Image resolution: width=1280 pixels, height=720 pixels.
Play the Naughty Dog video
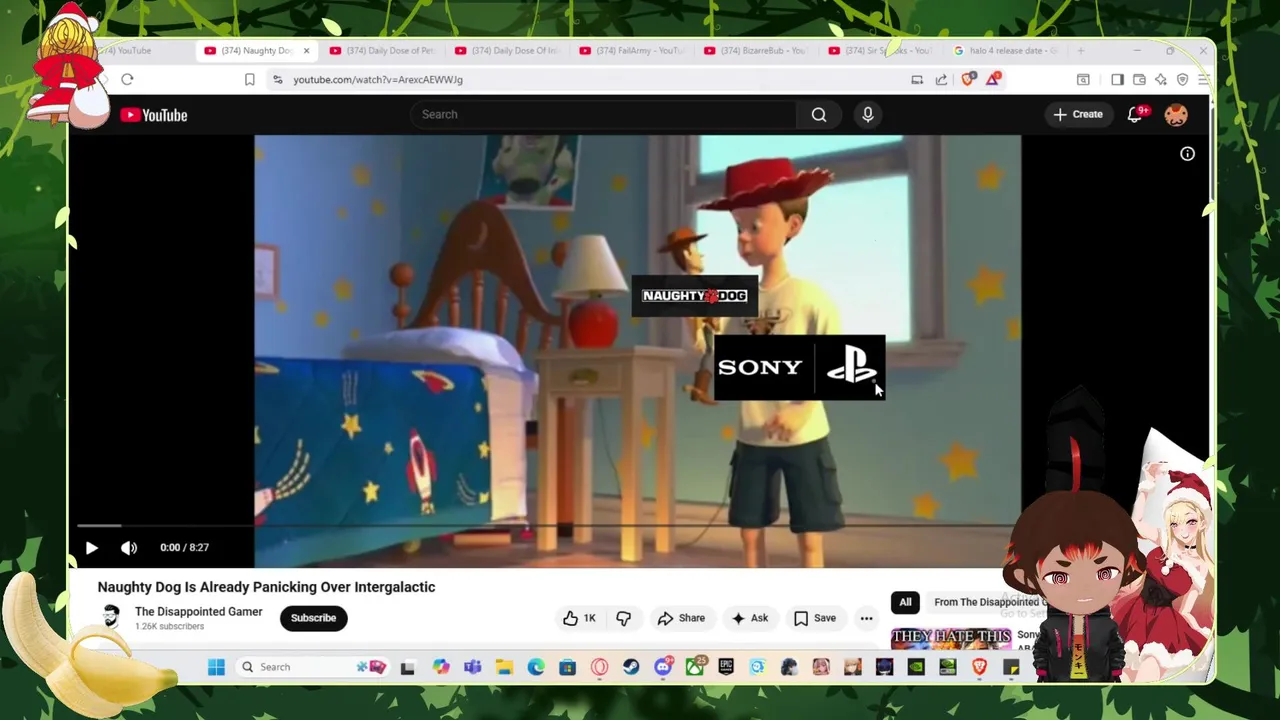point(91,548)
